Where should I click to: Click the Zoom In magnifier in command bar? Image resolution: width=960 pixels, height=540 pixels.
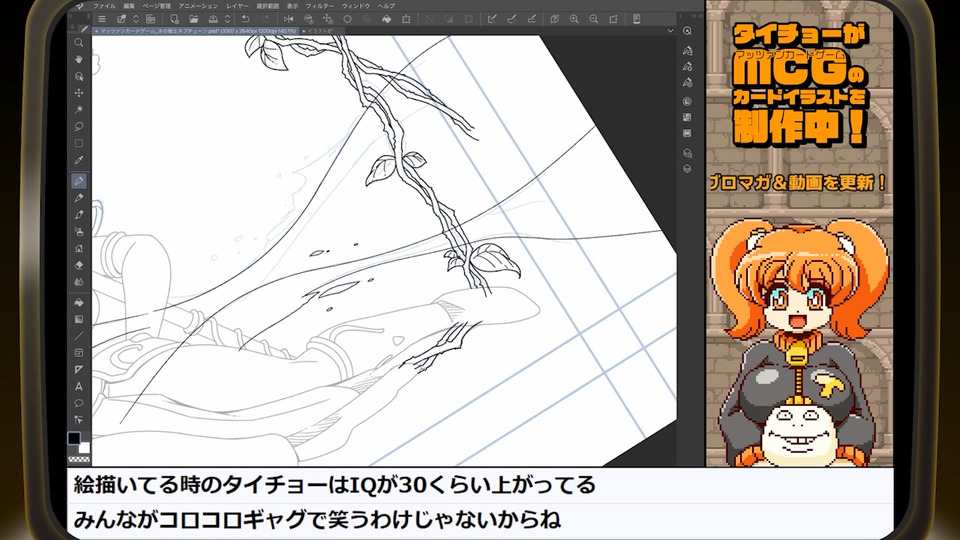click(x=574, y=19)
